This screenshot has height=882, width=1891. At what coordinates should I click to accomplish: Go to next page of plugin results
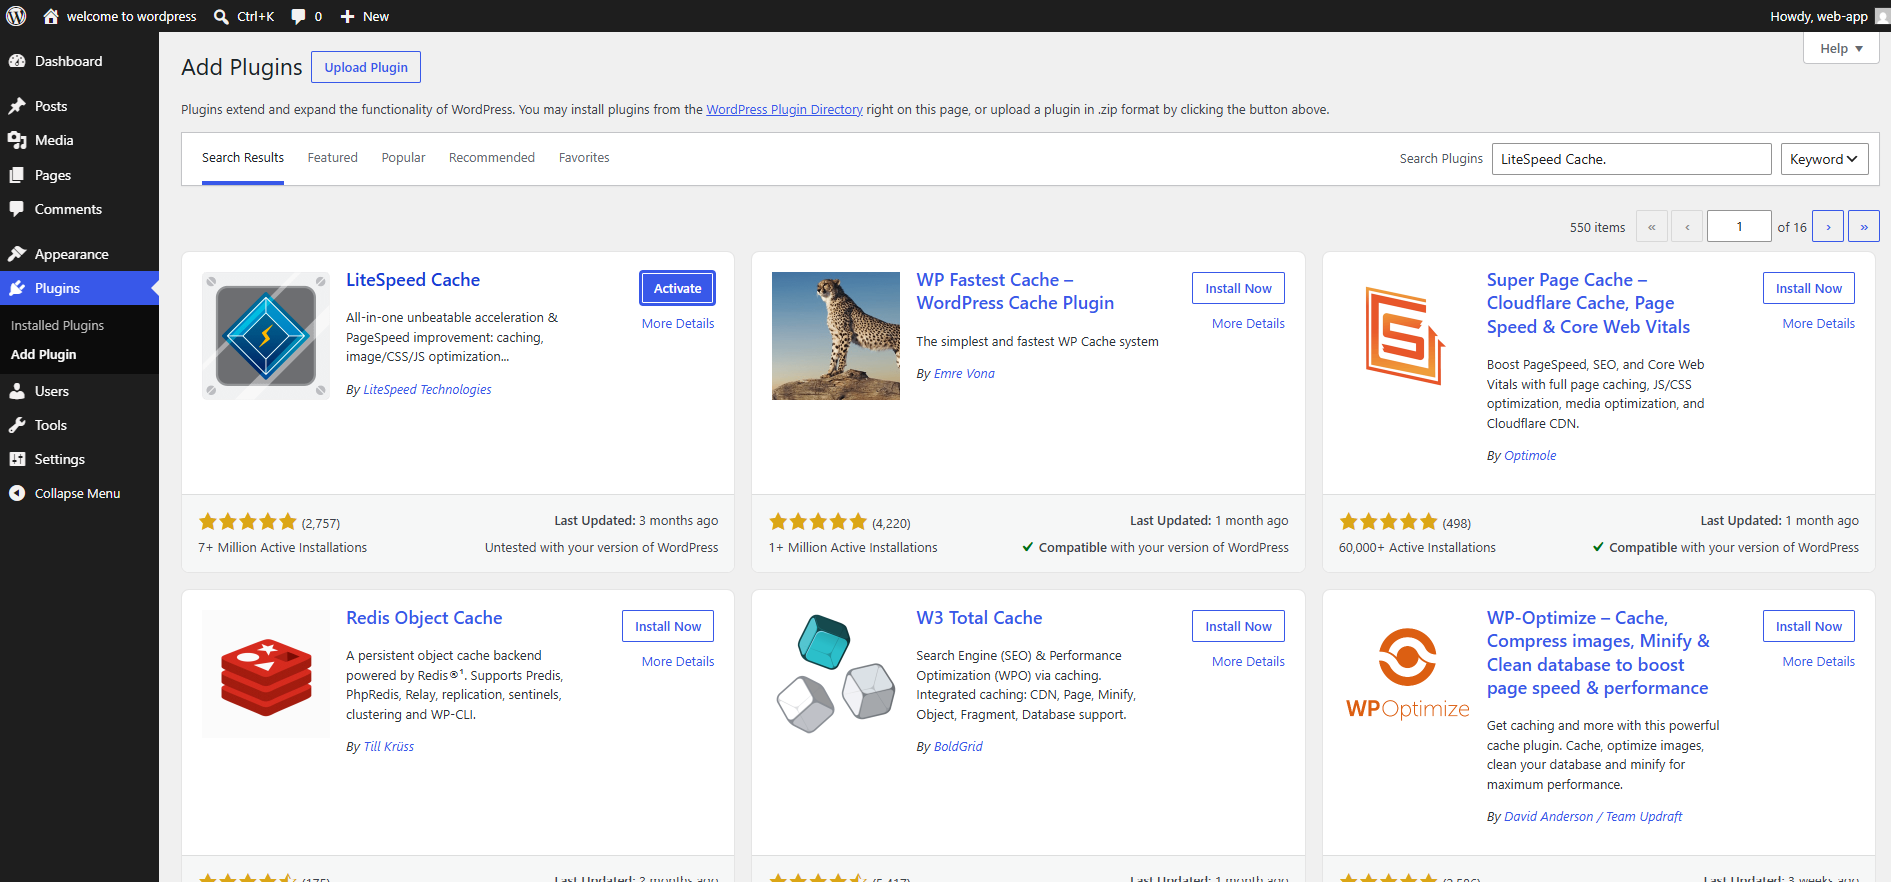[1828, 226]
